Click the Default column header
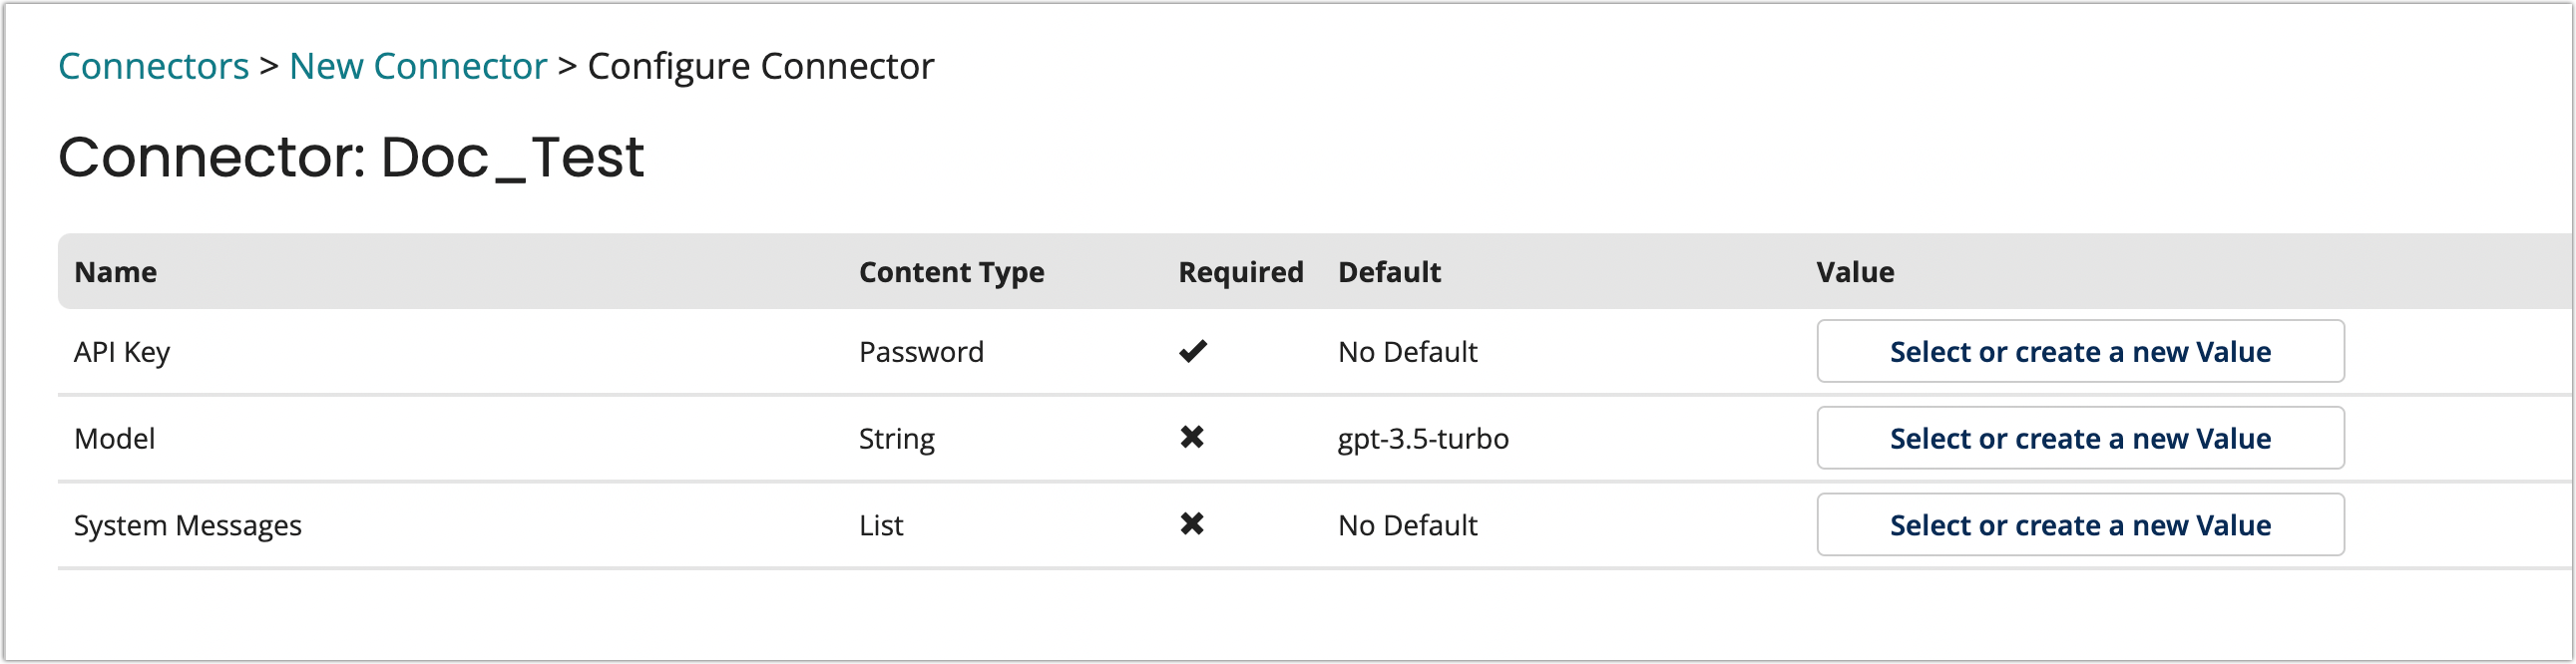 [1389, 272]
